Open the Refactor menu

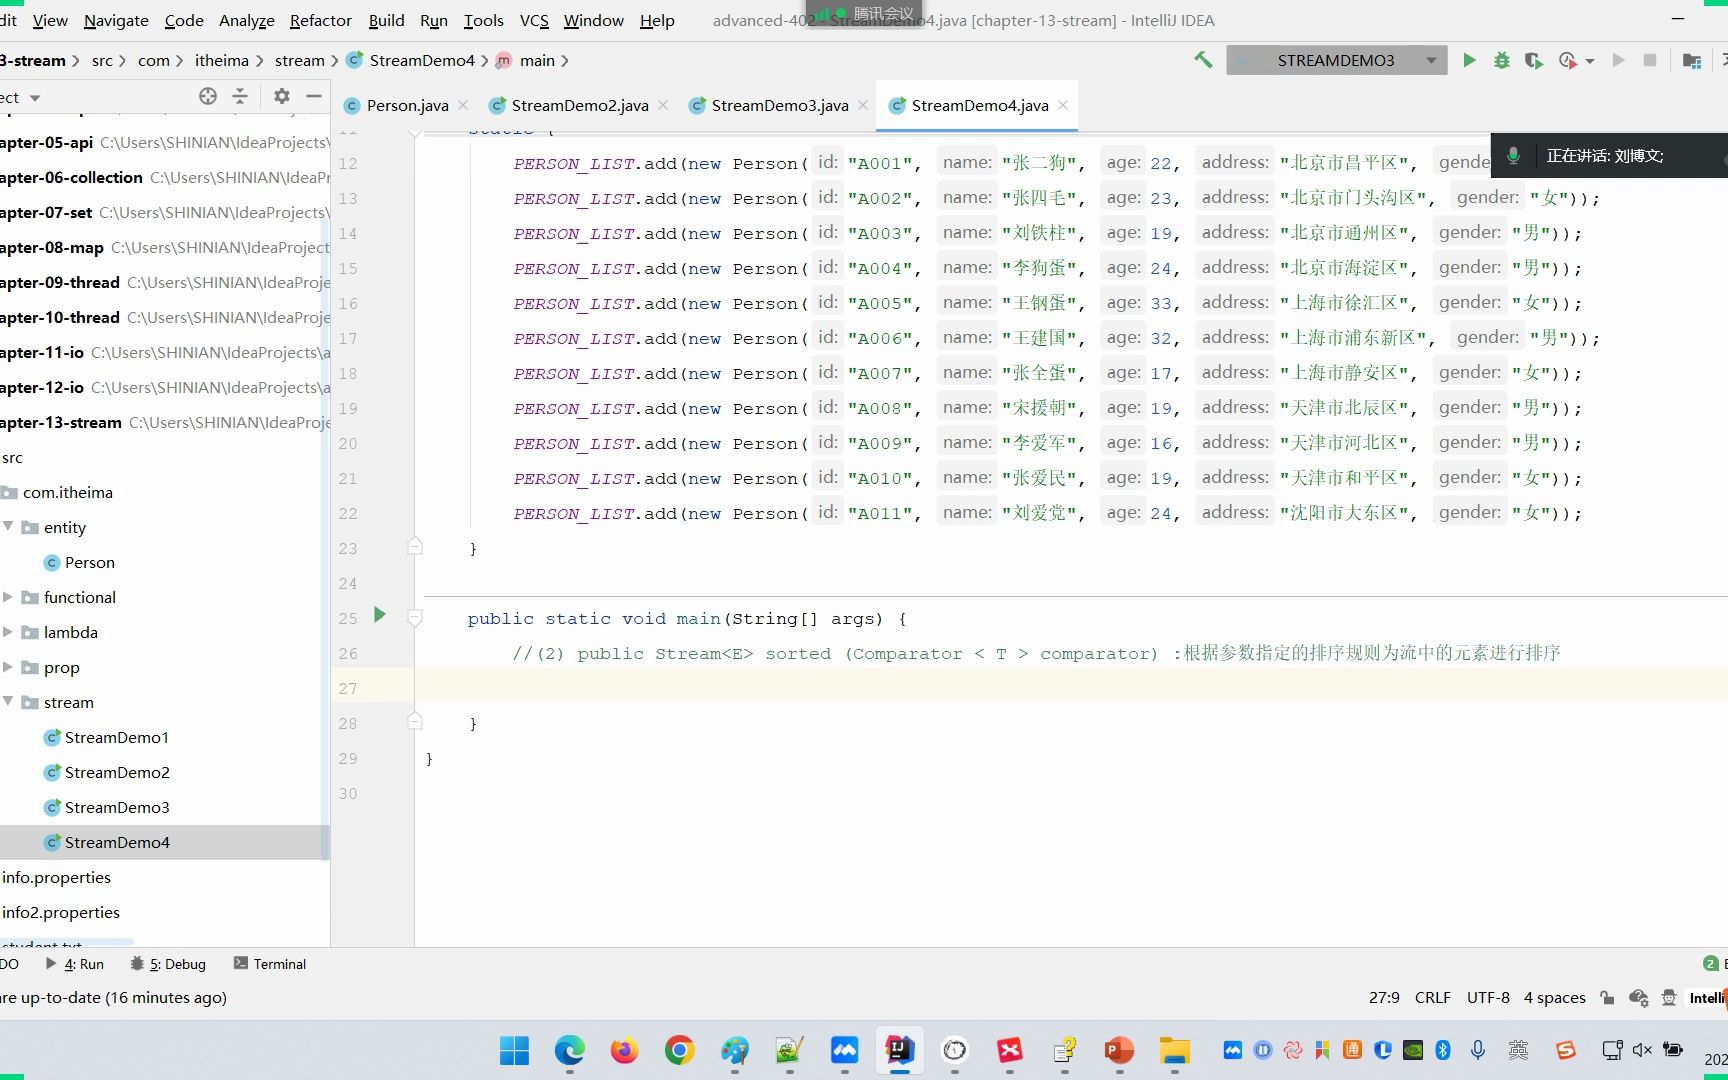click(321, 20)
